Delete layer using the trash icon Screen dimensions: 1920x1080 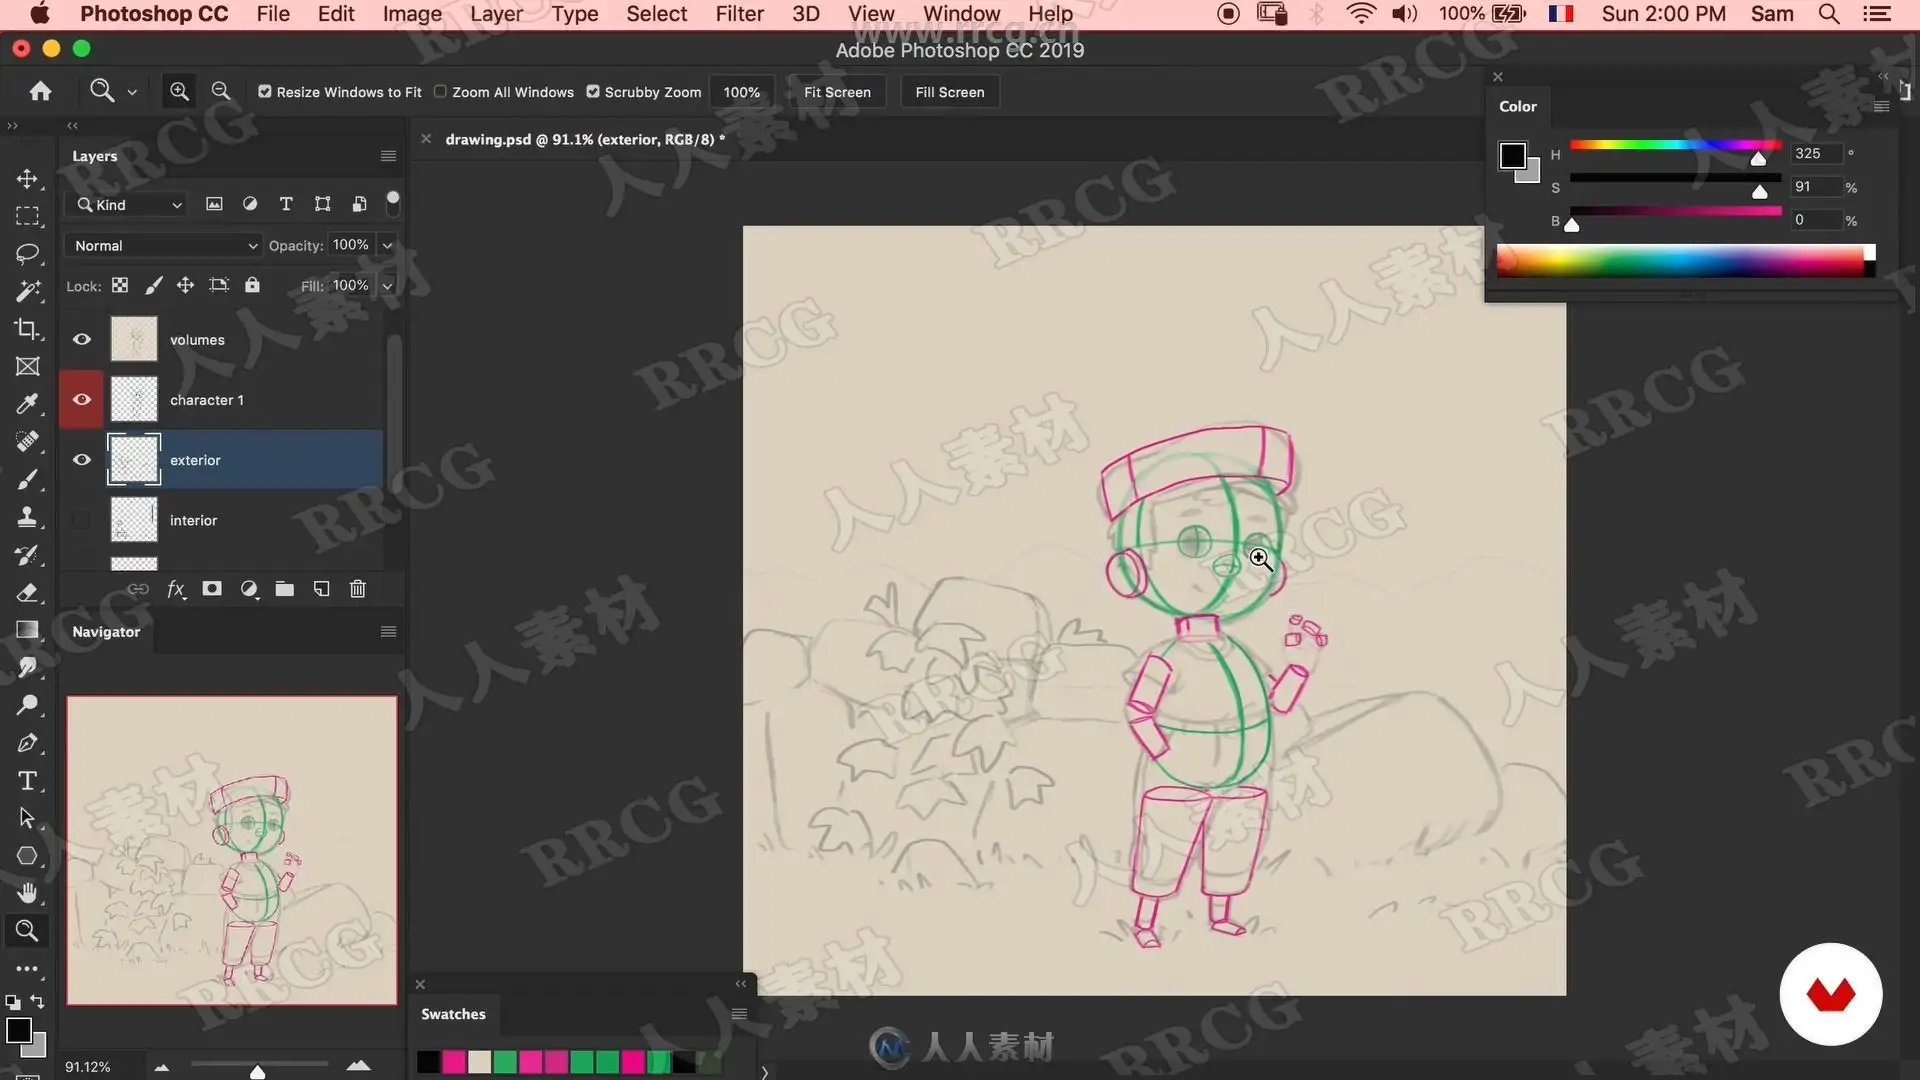tap(357, 589)
